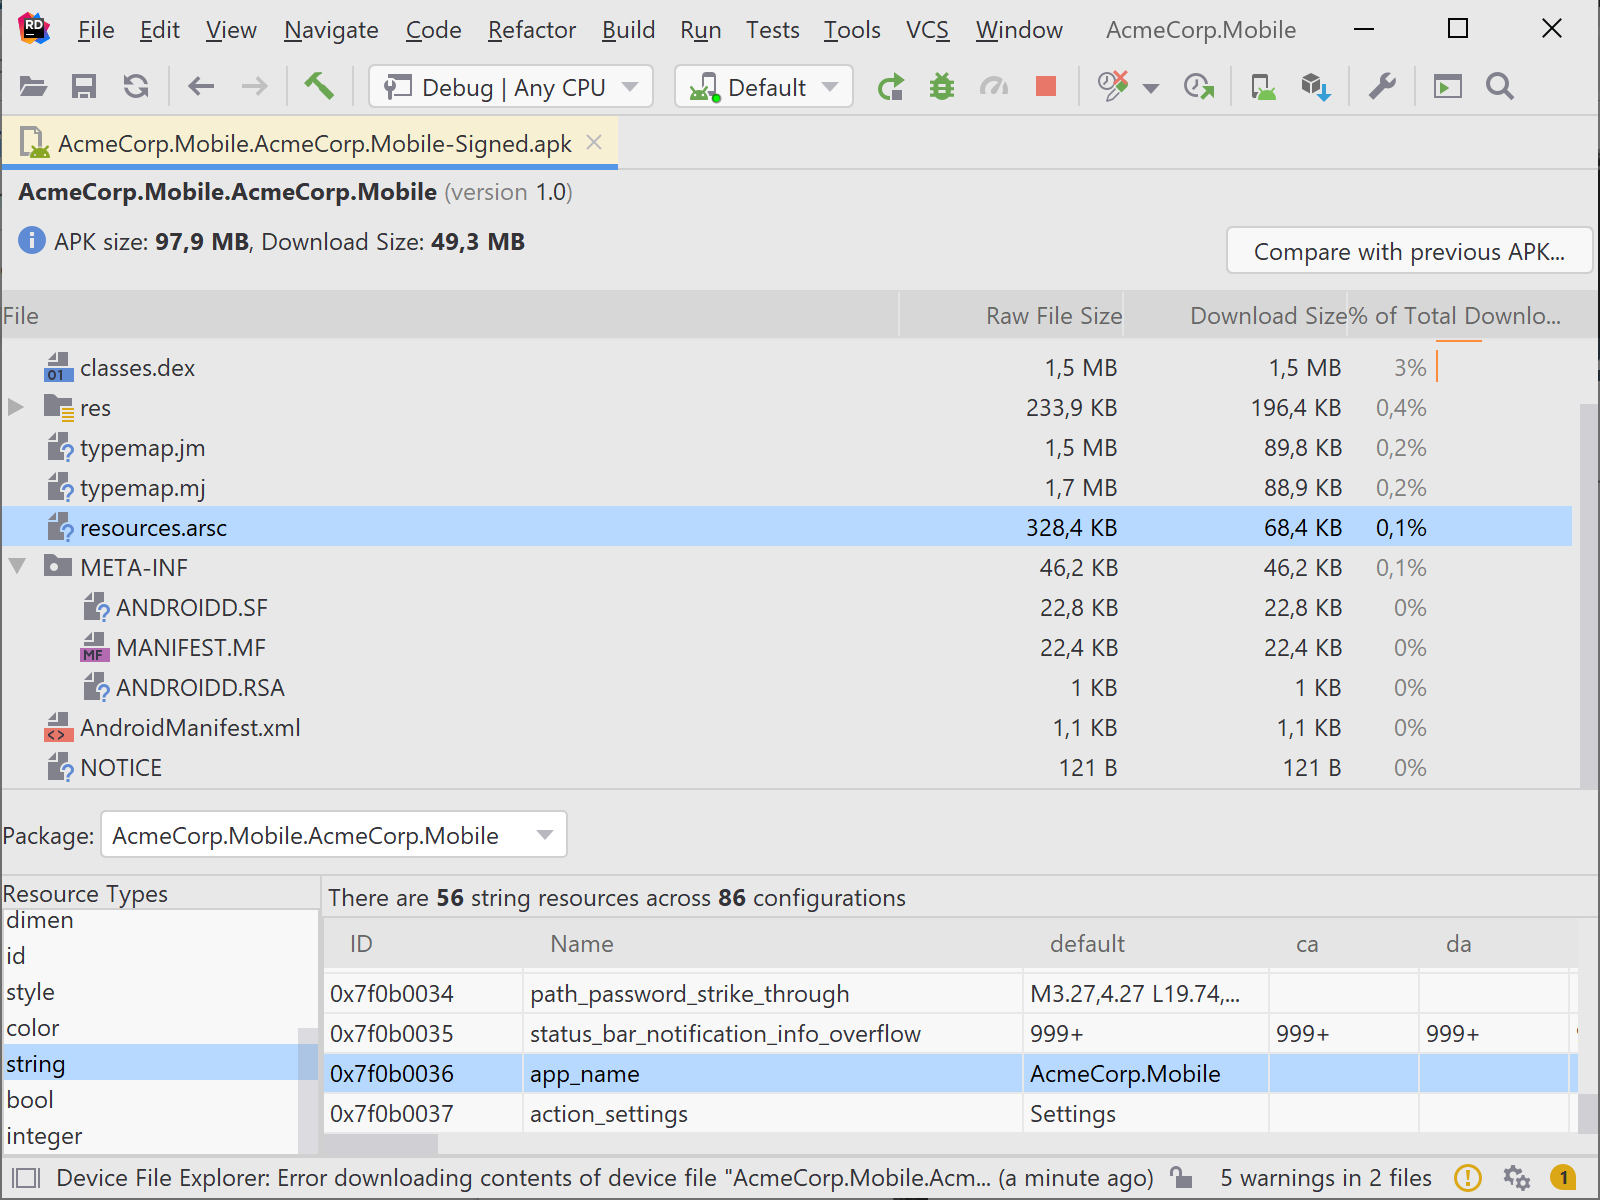Select style resource type
Viewport: 1600px width, 1200px height.
coord(150,992)
